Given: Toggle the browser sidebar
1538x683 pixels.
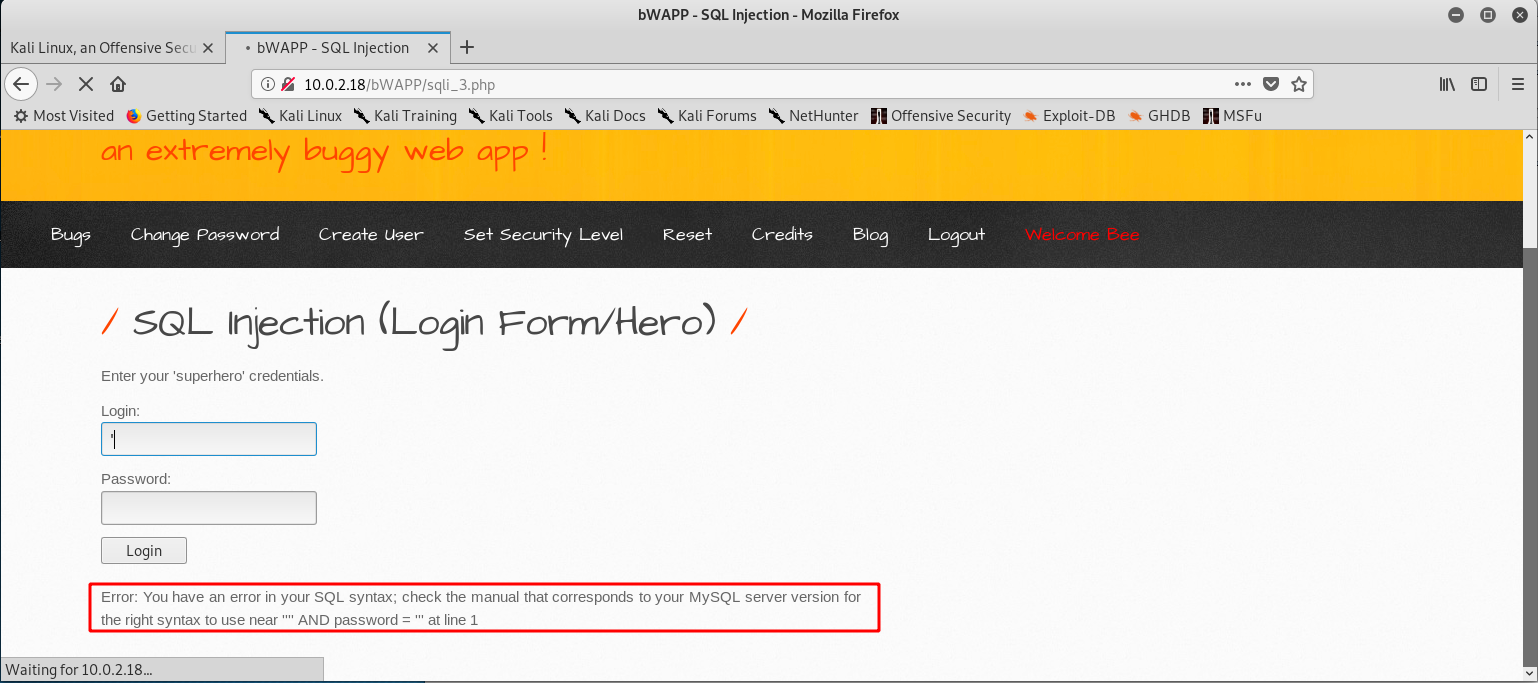Looking at the screenshot, I should click(x=1479, y=84).
